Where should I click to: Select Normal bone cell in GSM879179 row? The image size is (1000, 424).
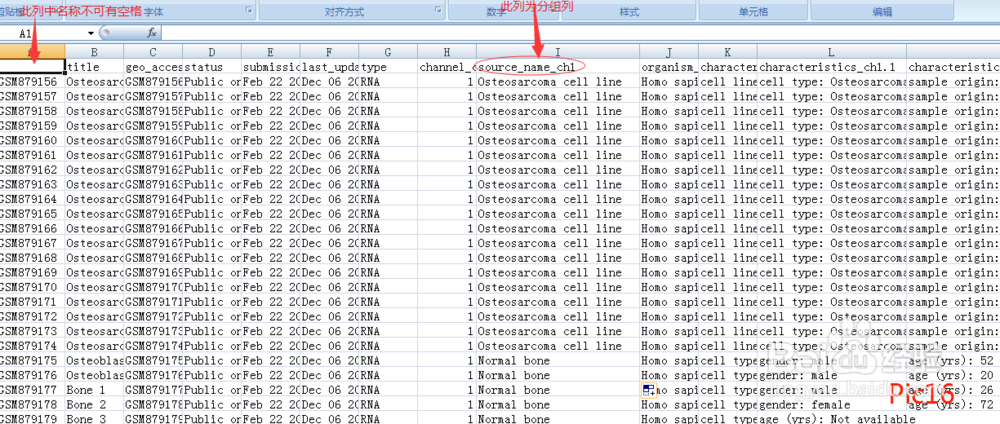(x=557, y=419)
